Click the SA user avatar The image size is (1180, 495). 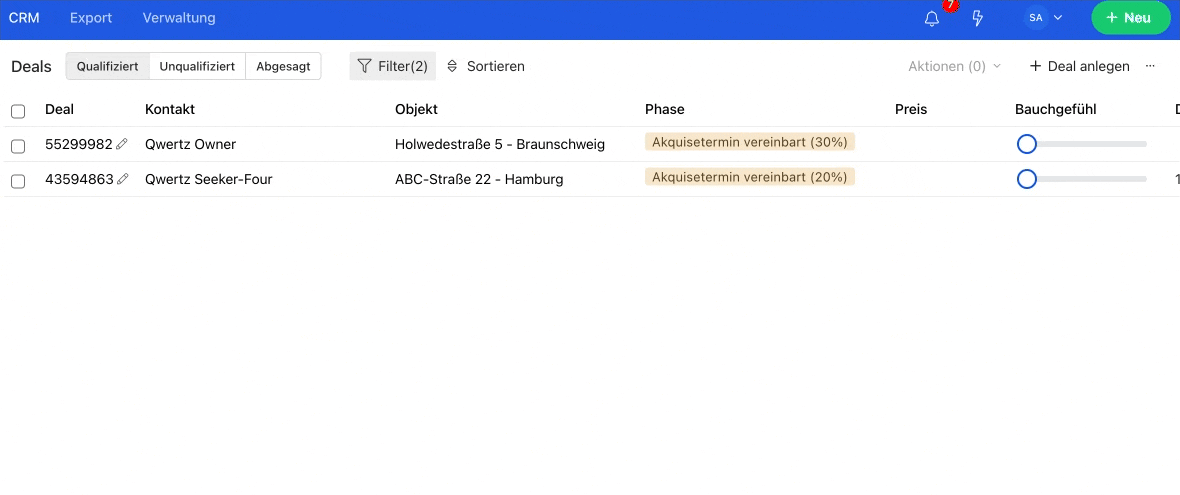1036,17
